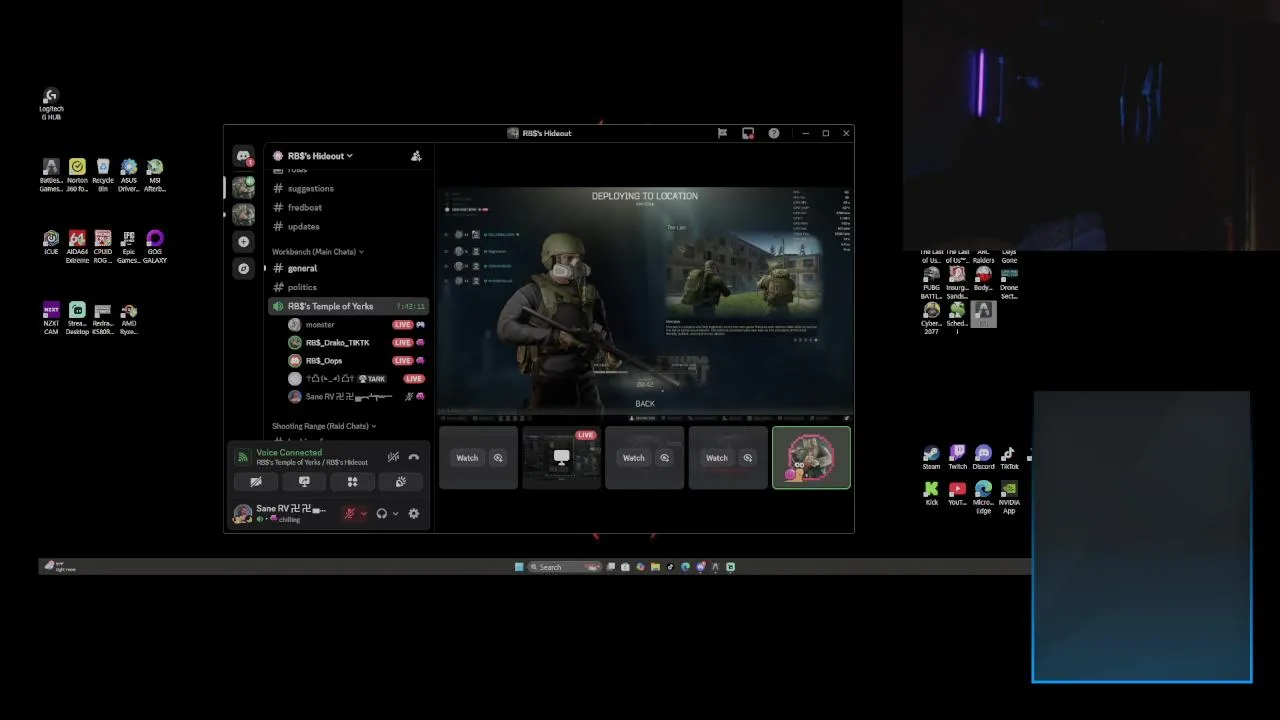Open GOG GALAXY desktop icon
Image resolution: width=1280 pixels, height=720 pixels.
click(x=155, y=246)
